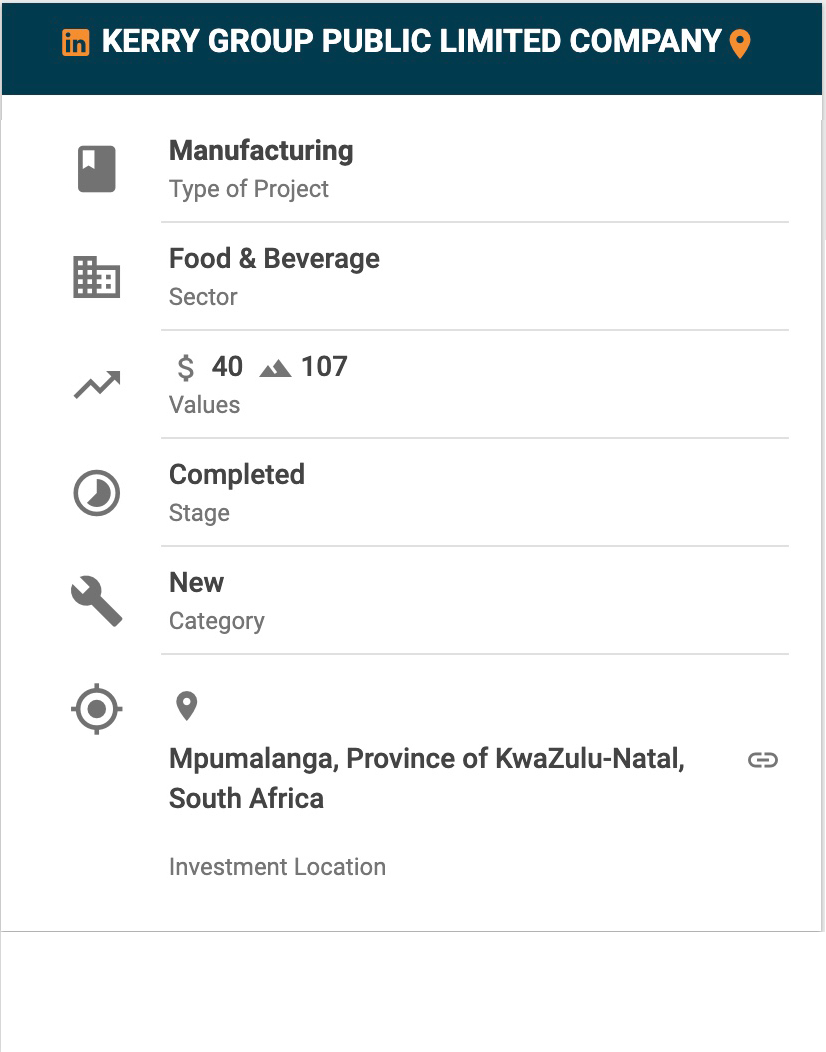Click the gray map pin above Mpumalanga
Image resolution: width=826 pixels, height=1052 pixels.
click(x=186, y=706)
